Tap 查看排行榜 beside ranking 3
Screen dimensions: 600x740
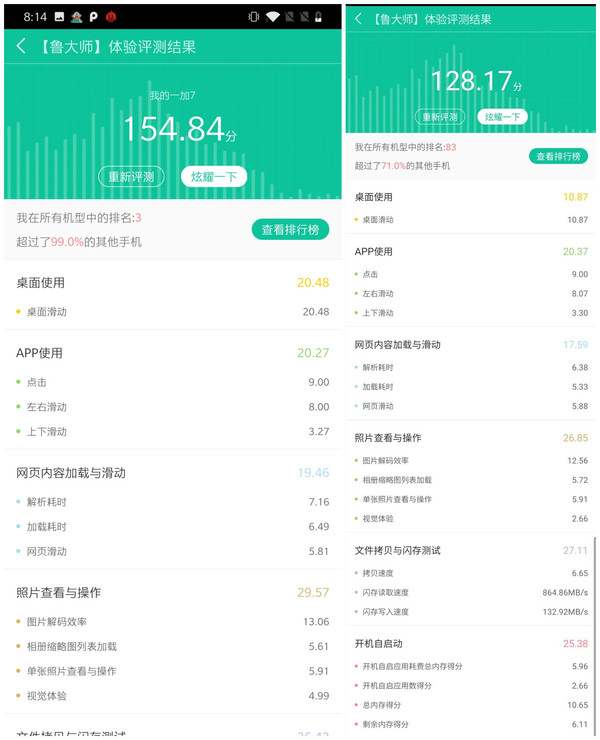coord(290,229)
